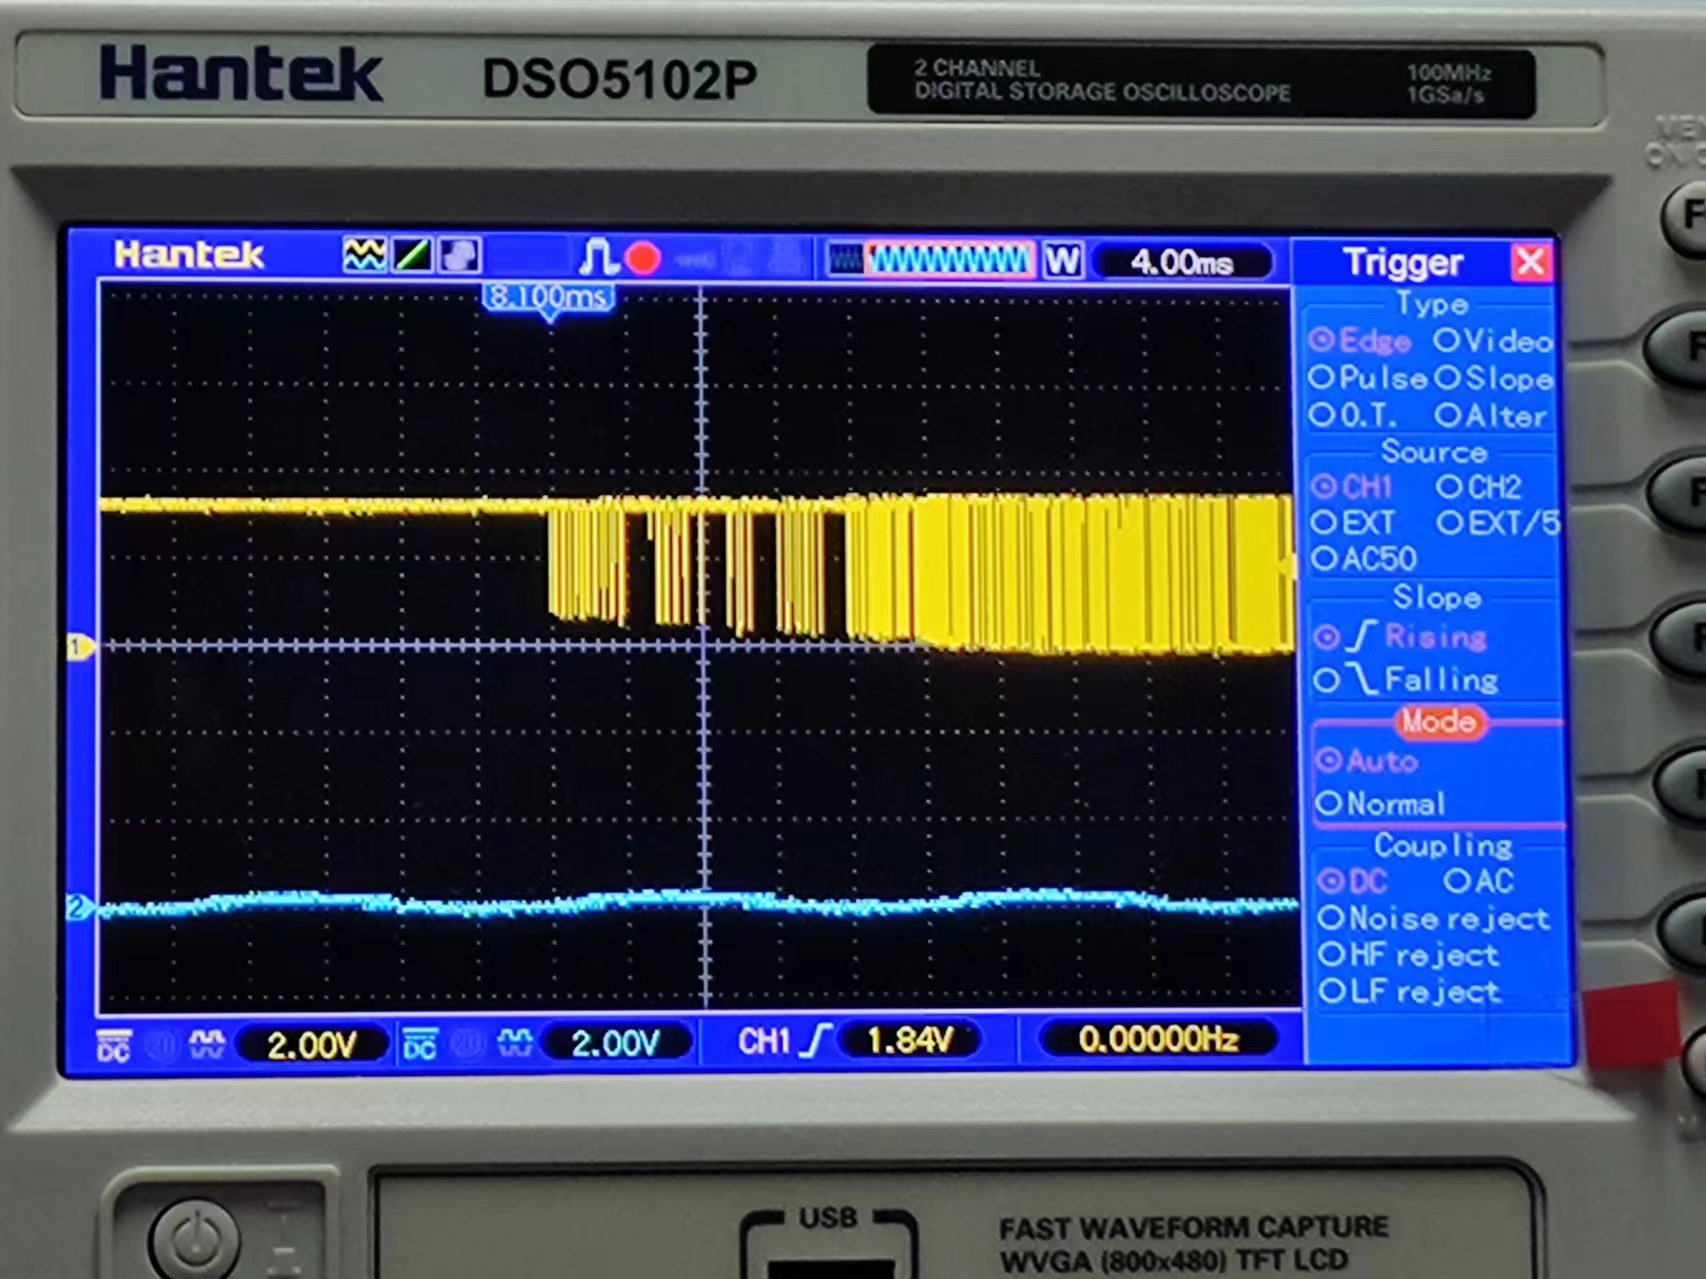Click CH2 DC coupling icon
The width and height of the screenshot is (1706, 1279).
click(x=420, y=1045)
